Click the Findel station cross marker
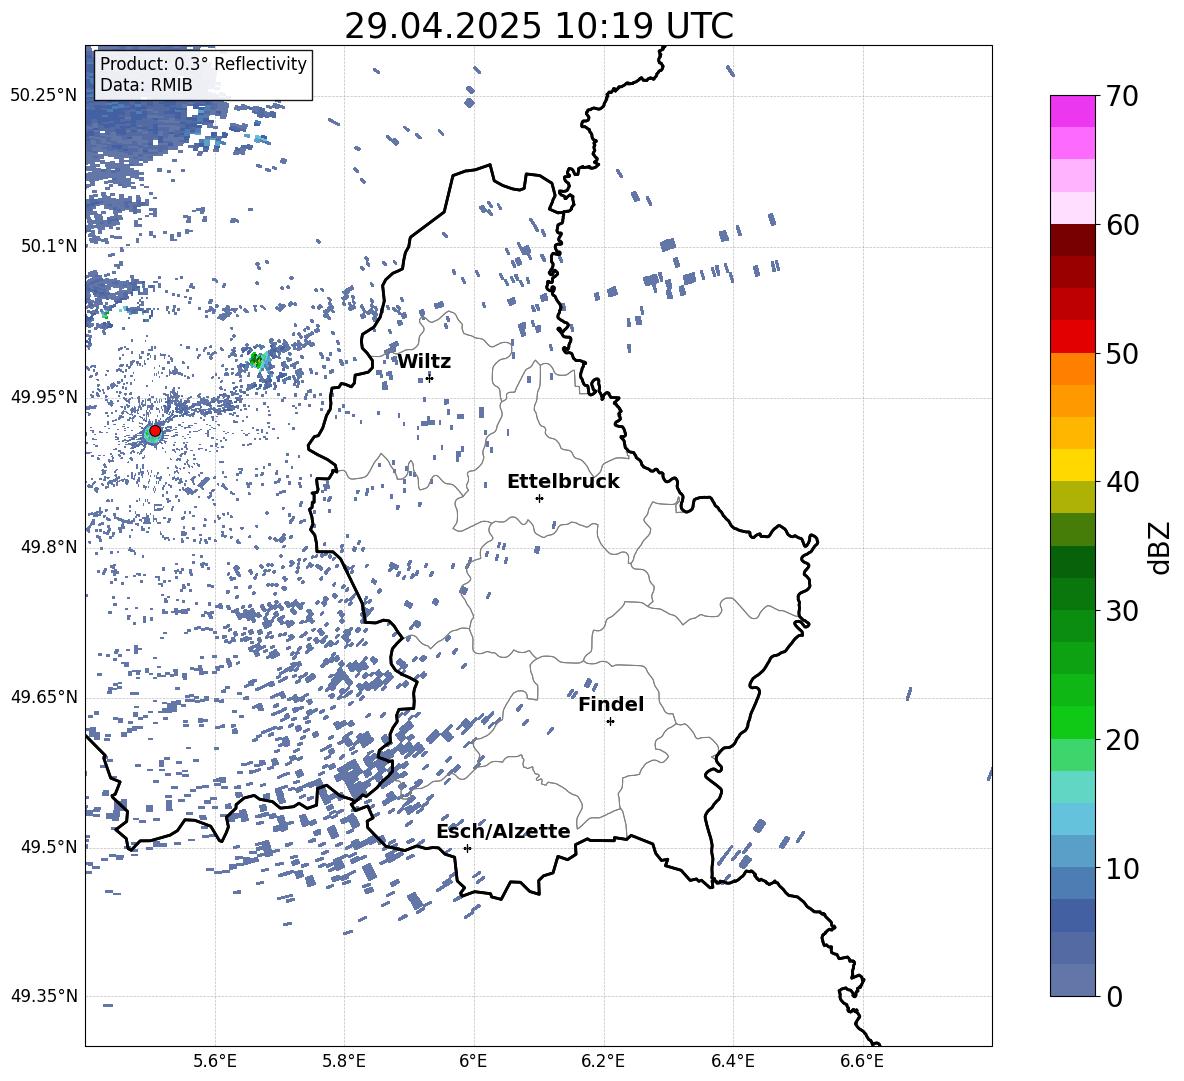1184x1081 pixels. click(x=610, y=722)
